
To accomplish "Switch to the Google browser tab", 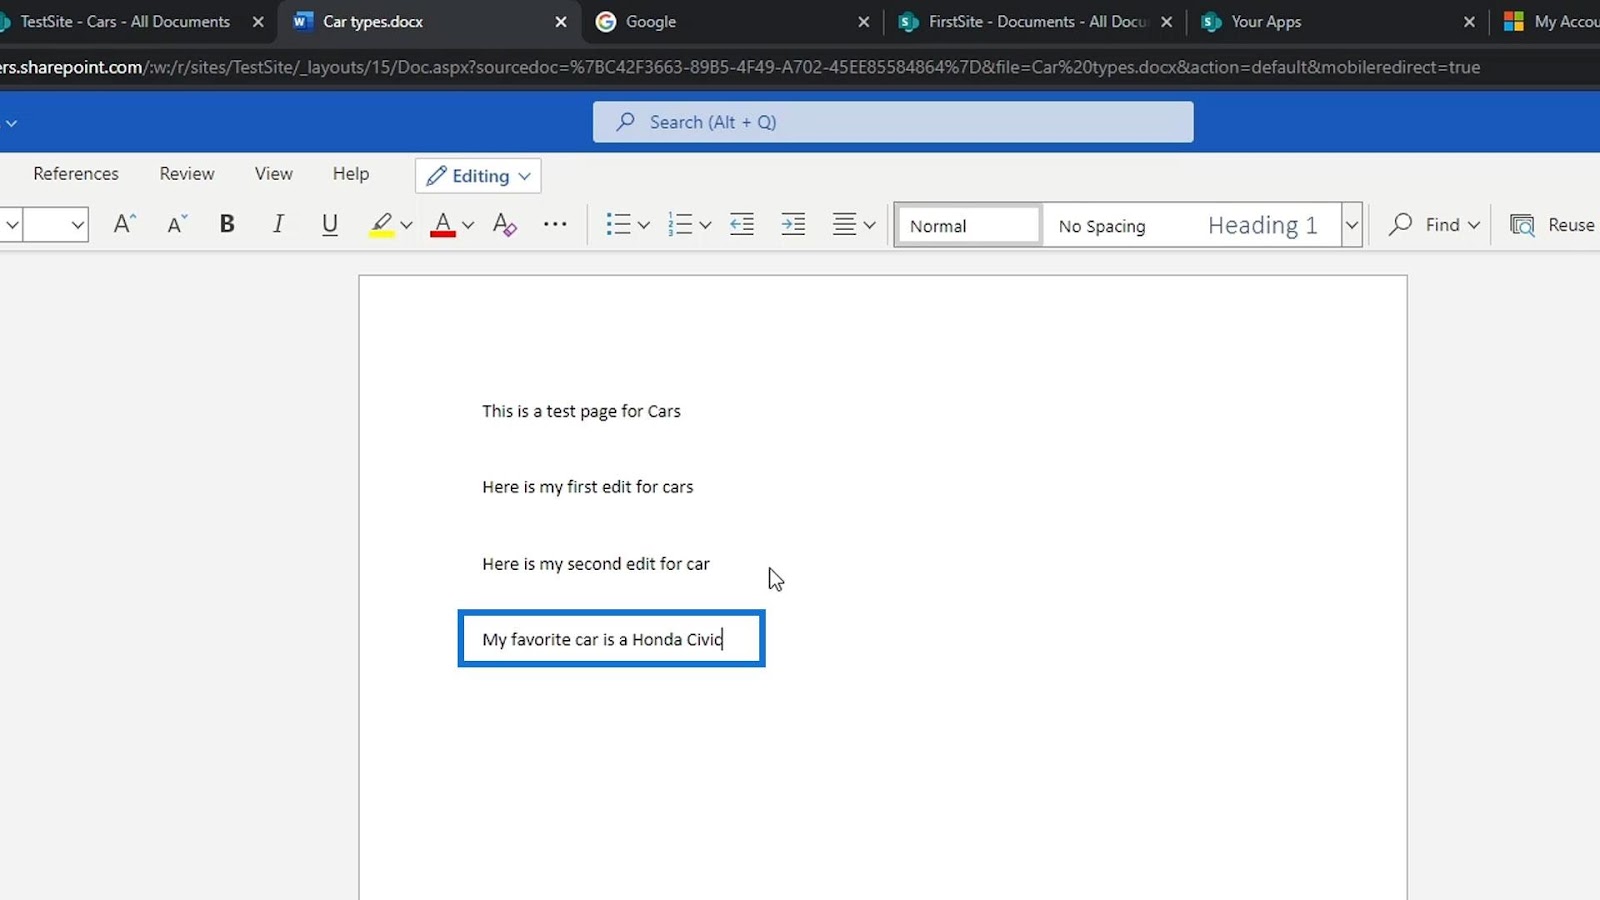I will [650, 22].
